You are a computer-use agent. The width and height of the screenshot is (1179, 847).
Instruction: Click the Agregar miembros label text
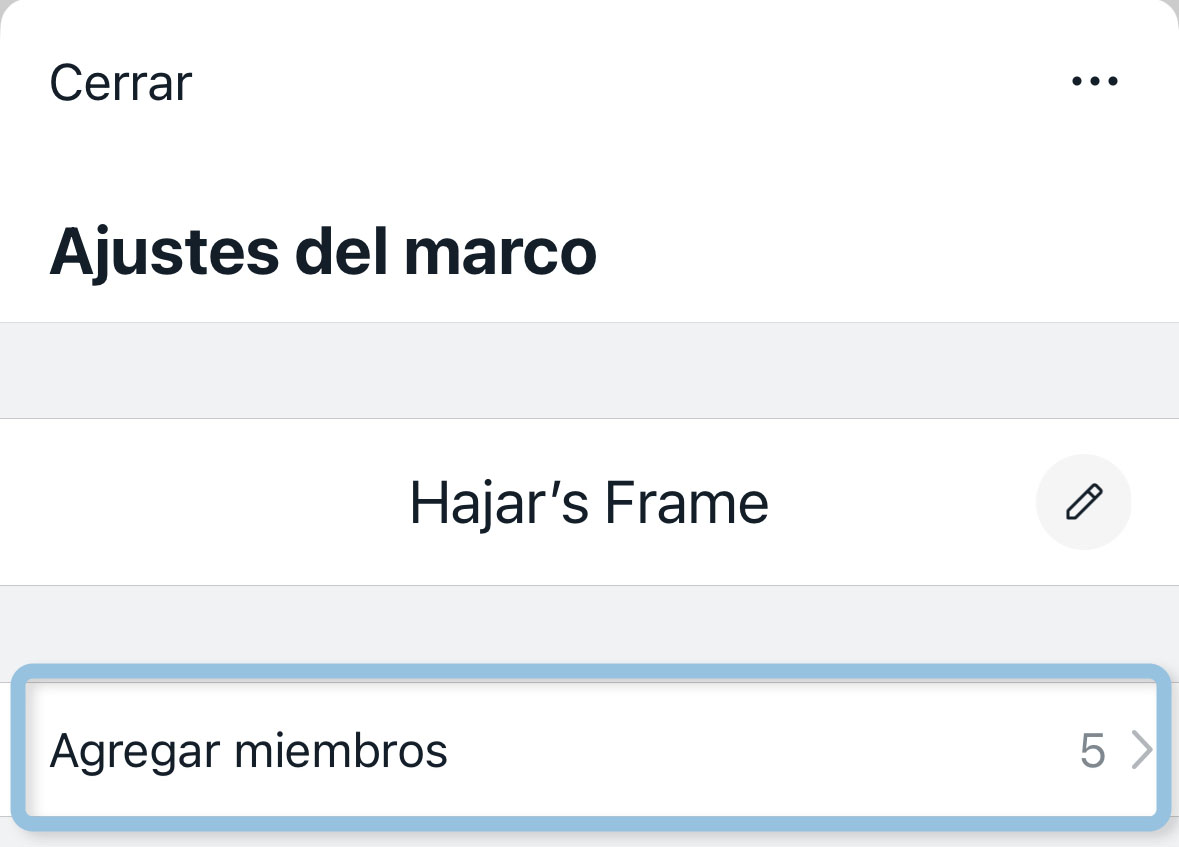pos(248,750)
